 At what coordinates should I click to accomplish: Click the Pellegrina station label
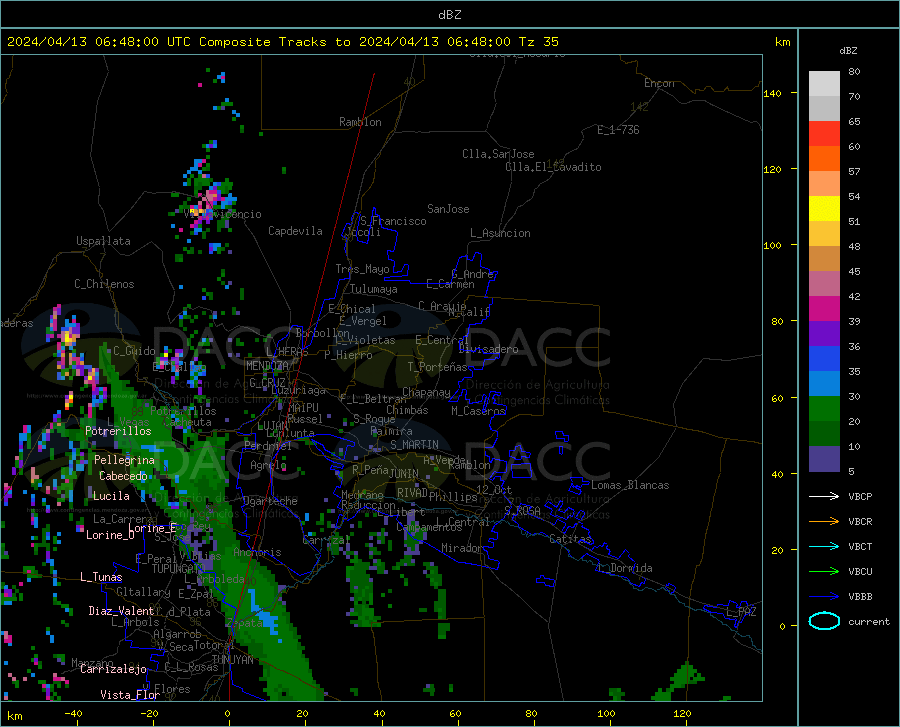[x=125, y=460]
